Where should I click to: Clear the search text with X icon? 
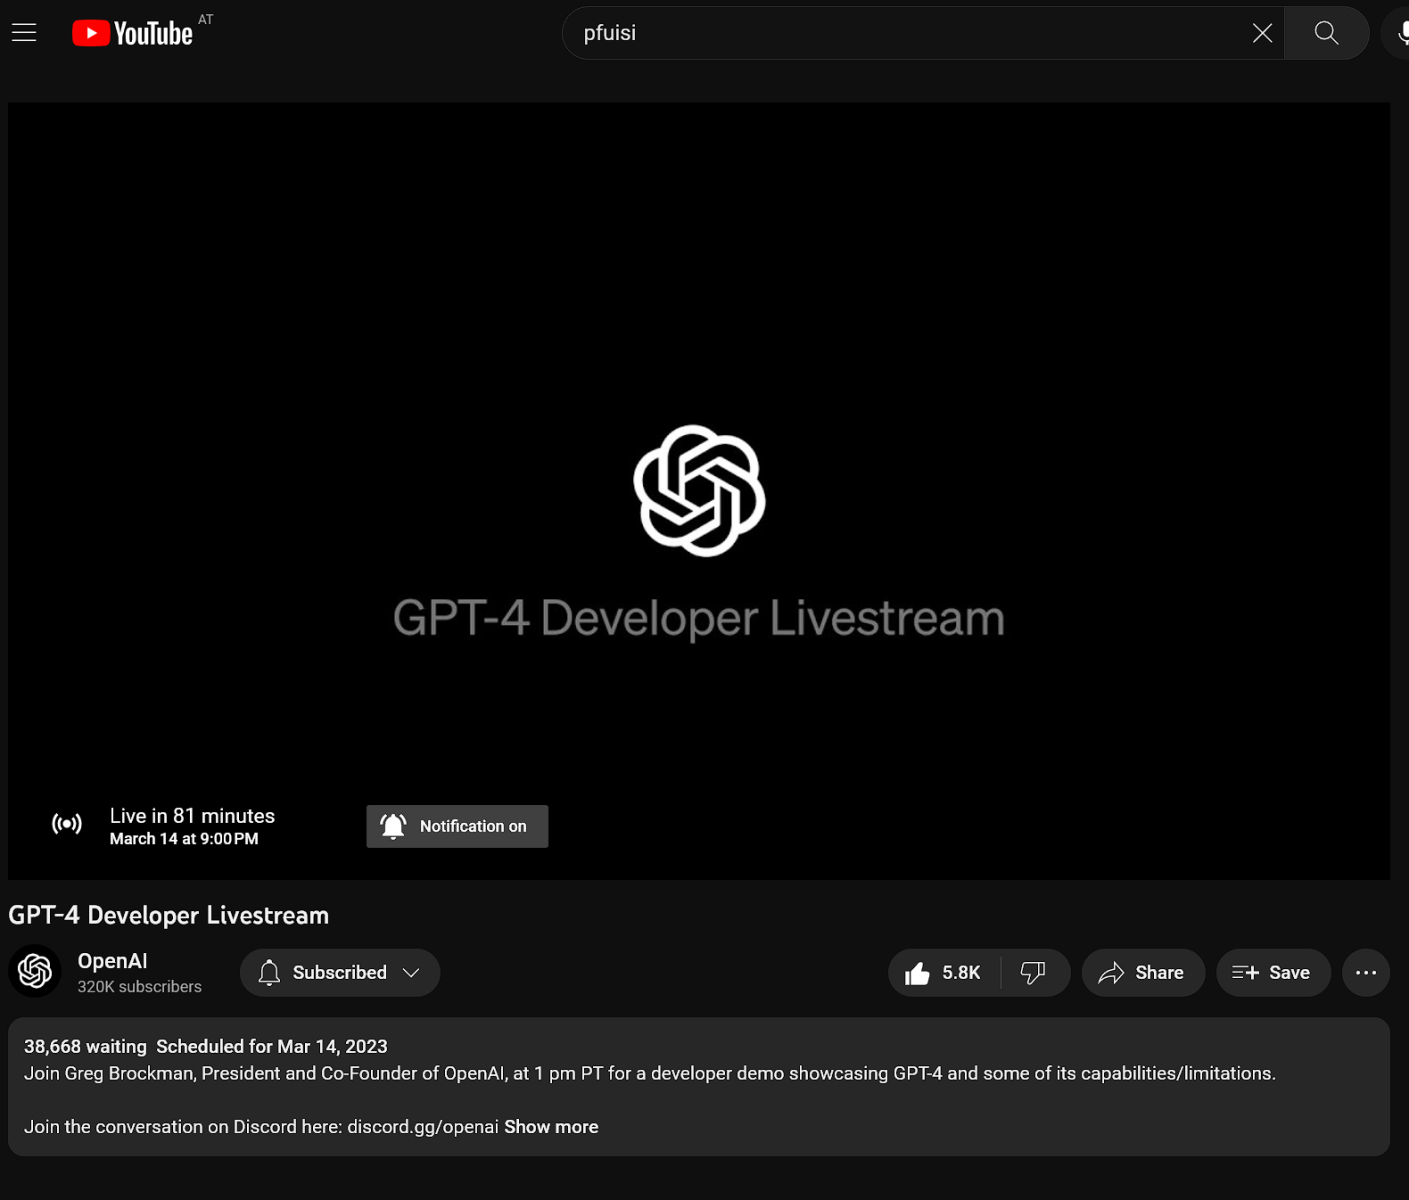click(x=1262, y=33)
